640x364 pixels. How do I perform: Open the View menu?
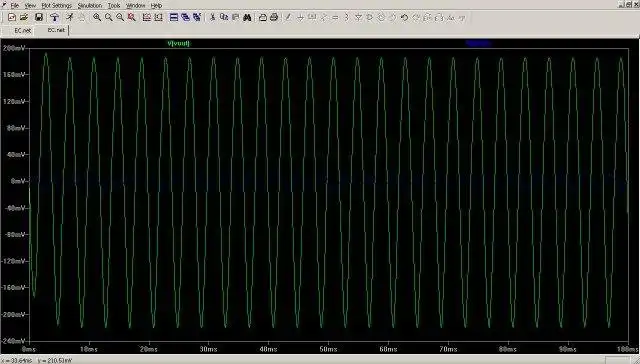30,5
